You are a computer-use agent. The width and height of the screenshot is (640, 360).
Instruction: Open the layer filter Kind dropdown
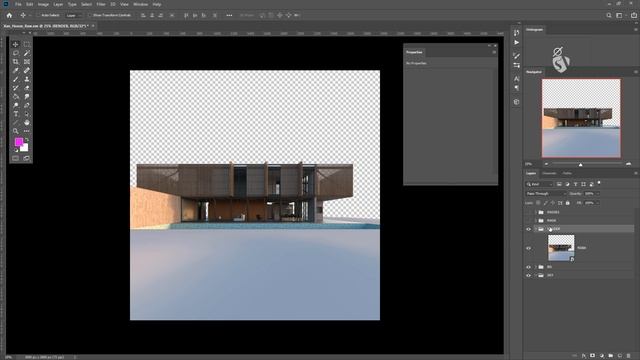[x=539, y=184]
